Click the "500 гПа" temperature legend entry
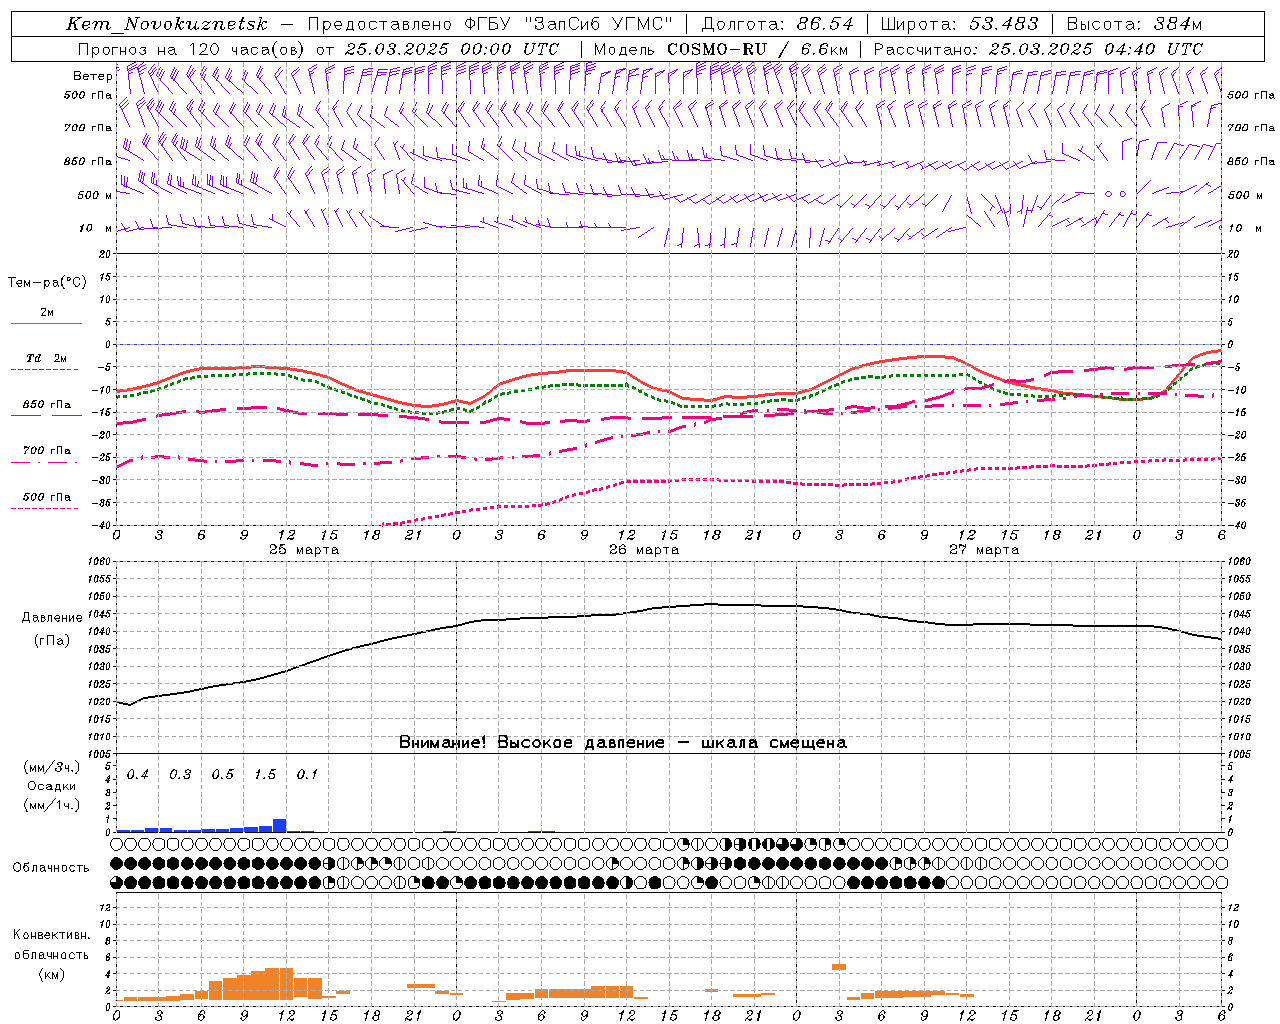Viewport: 1280px width, 1024px height. [x=47, y=497]
